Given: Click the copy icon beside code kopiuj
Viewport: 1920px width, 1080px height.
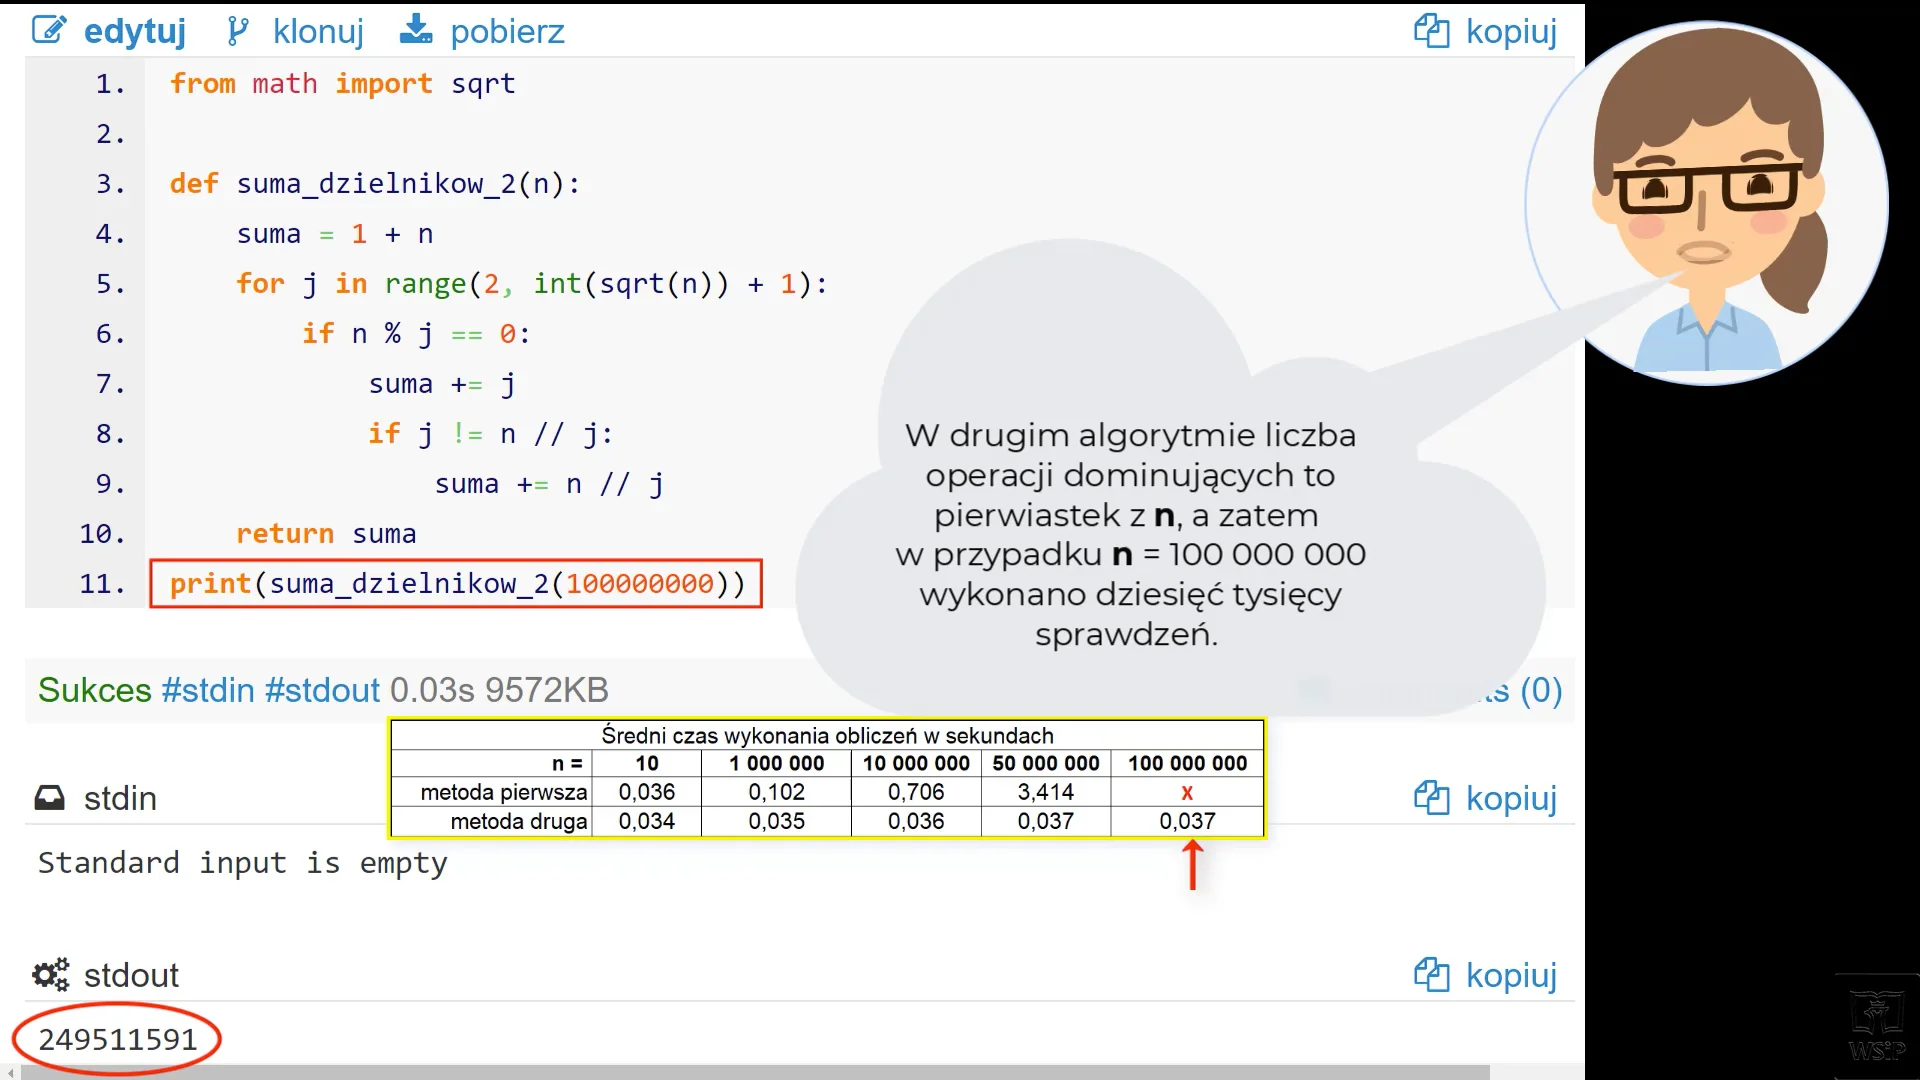Looking at the screenshot, I should tap(1431, 31).
